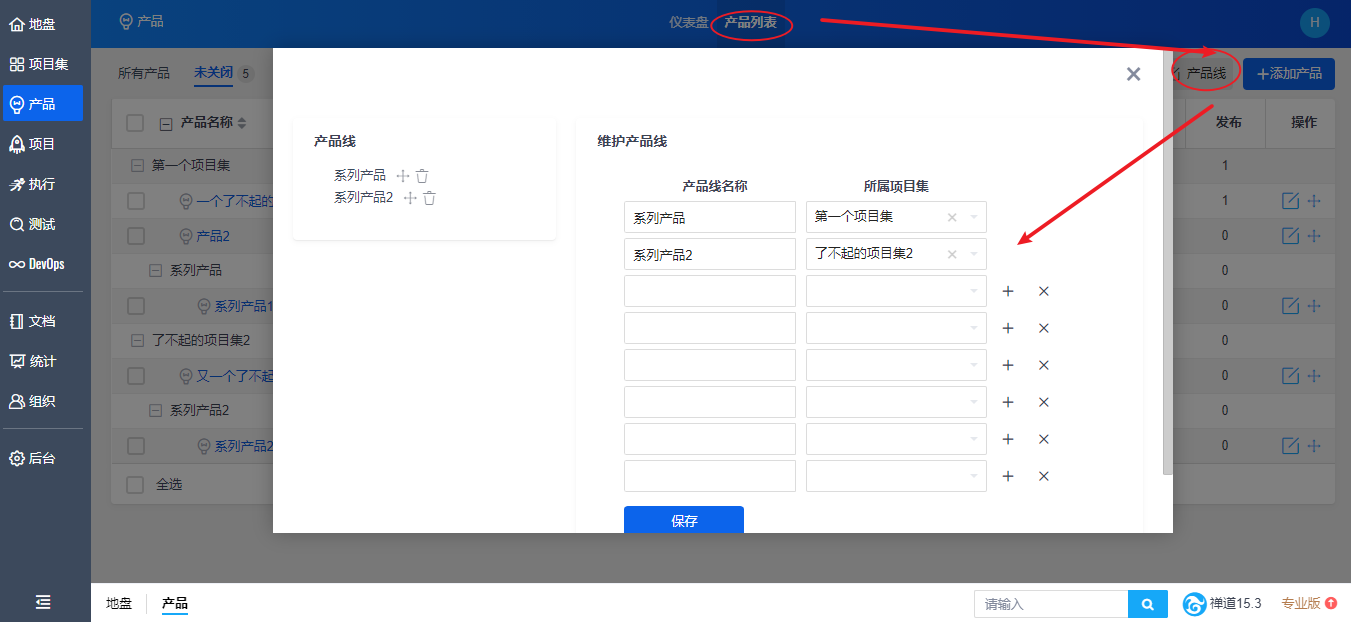This screenshot has height=622, width=1351.
Task: Collapse the sidebar with the bottom toggle icon
Action: (44, 602)
